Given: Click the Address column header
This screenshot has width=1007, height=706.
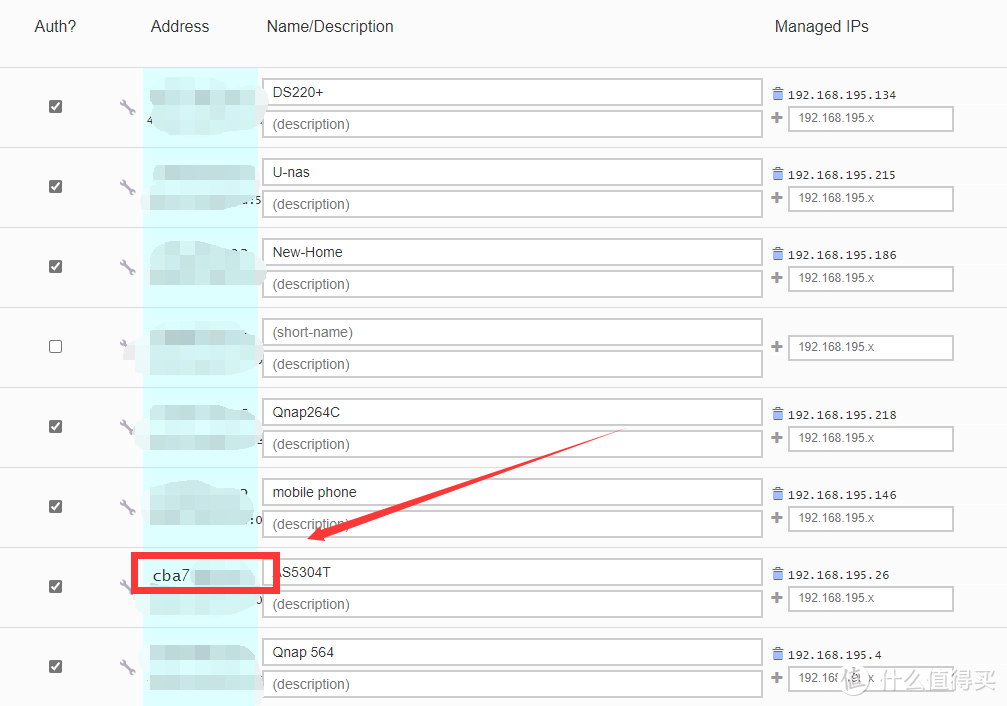Looking at the screenshot, I should pyautogui.click(x=180, y=27).
